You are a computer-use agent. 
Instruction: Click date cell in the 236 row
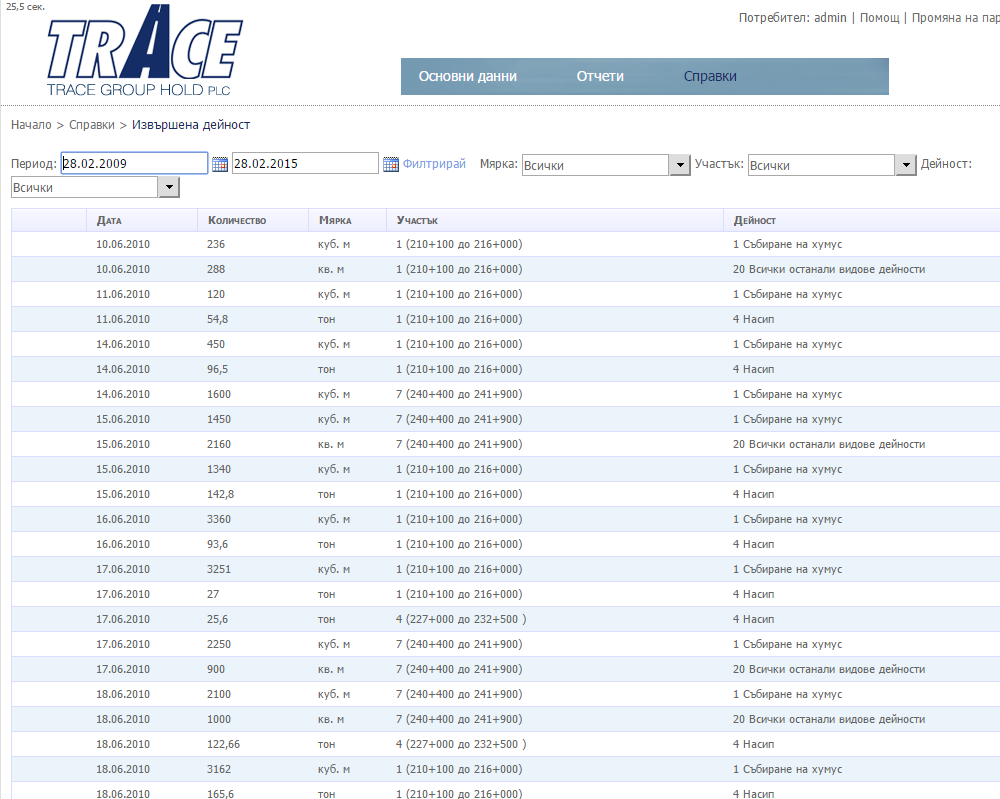(x=122, y=244)
